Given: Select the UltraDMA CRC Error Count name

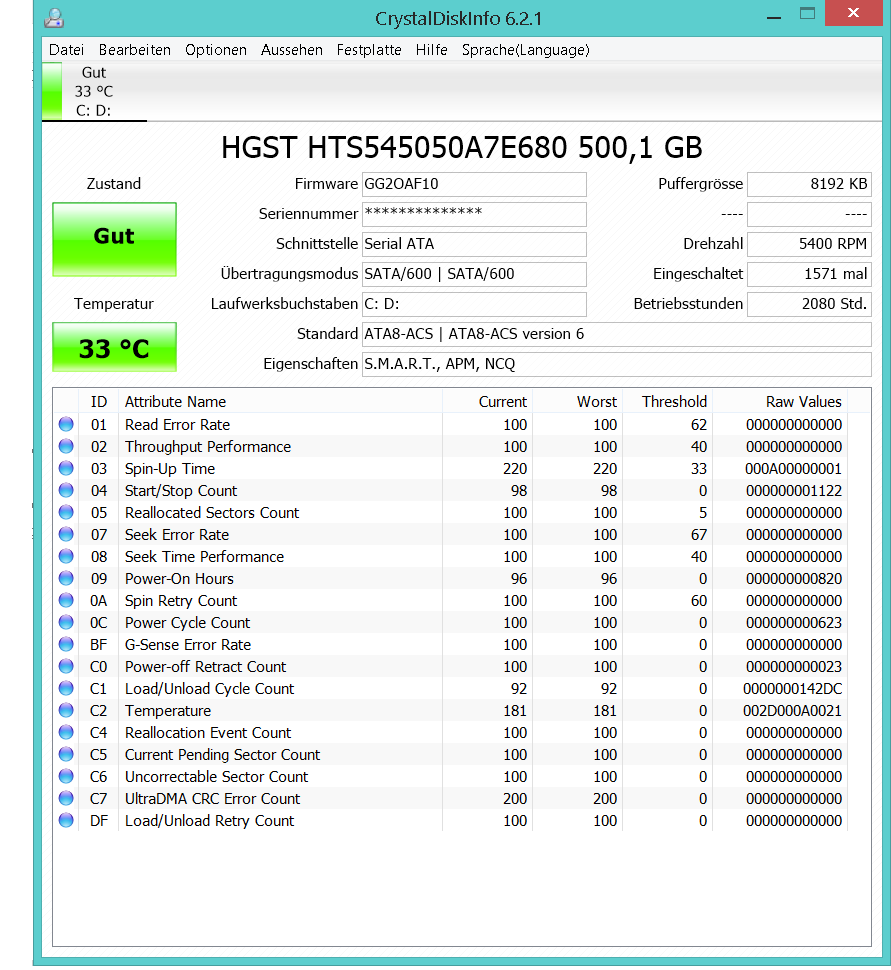Looking at the screenshot, I should click(x=212, y=799).
